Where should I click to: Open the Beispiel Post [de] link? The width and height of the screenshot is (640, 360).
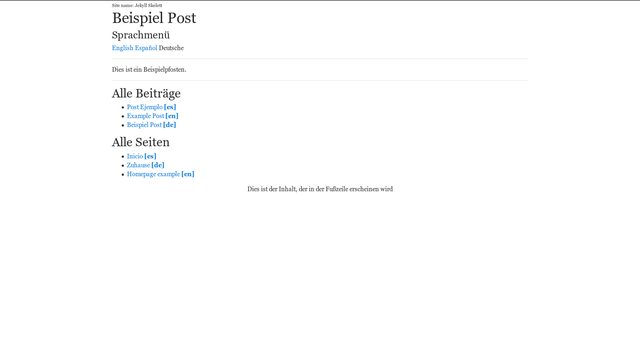(x=151, y=125)
